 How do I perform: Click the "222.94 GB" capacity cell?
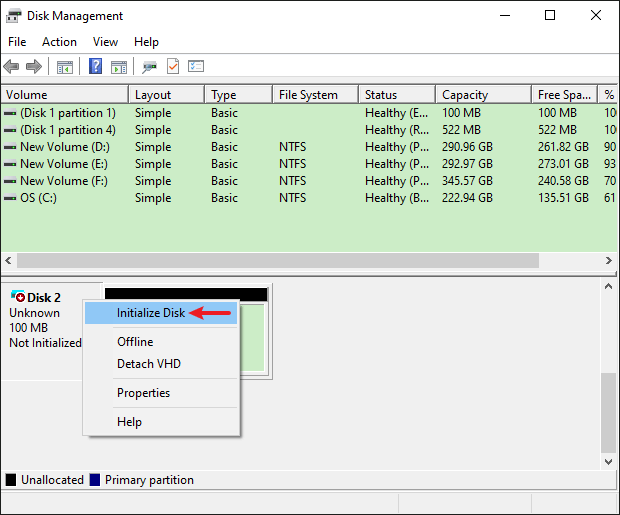coord(467,198)
